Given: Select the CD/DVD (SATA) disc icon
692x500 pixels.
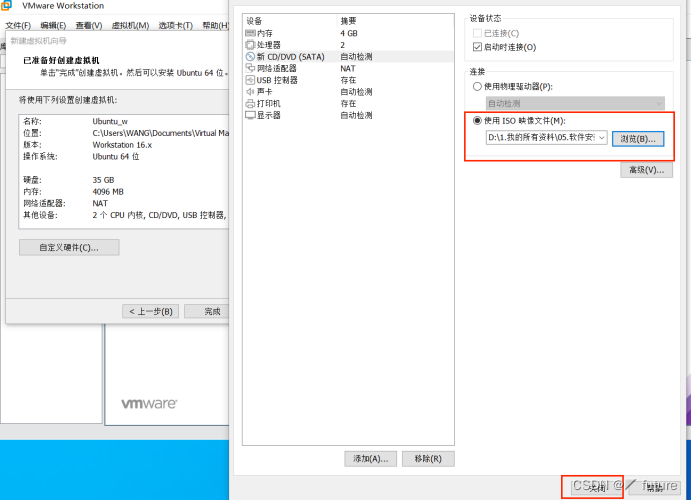Looking at the screenshot, I should [250, 56].
